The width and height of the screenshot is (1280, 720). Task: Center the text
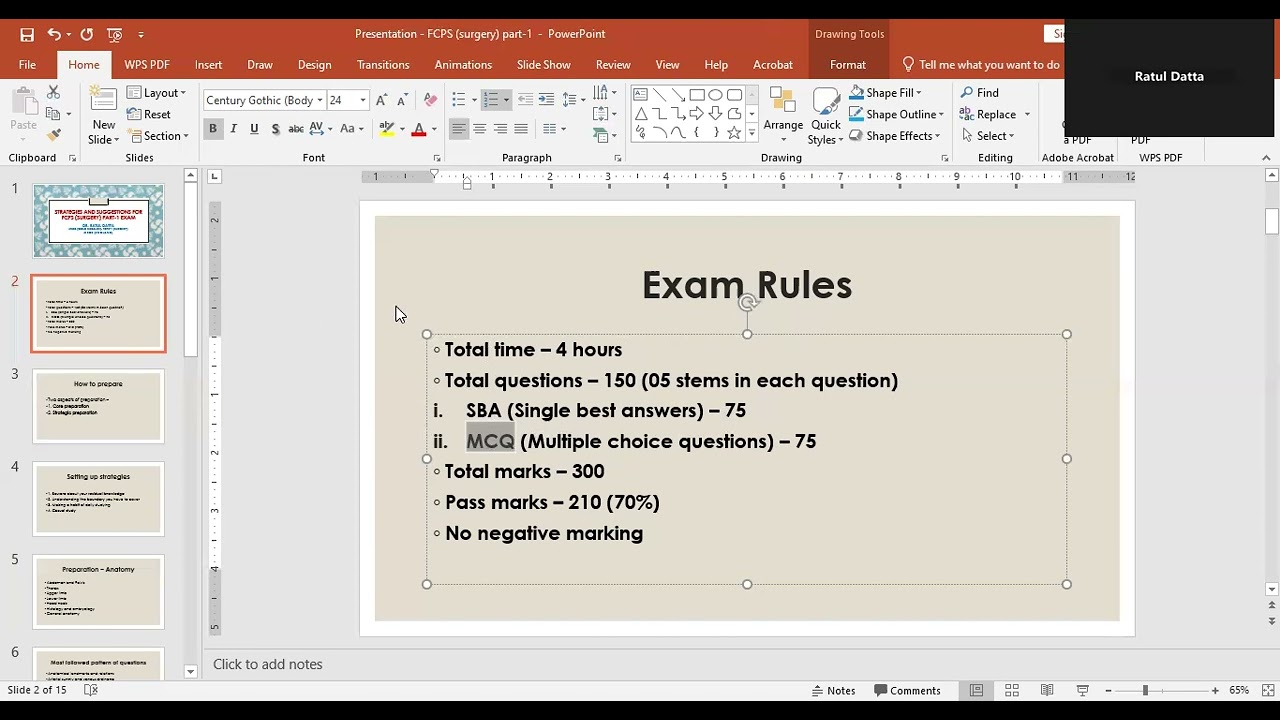(x=480, y=128)
